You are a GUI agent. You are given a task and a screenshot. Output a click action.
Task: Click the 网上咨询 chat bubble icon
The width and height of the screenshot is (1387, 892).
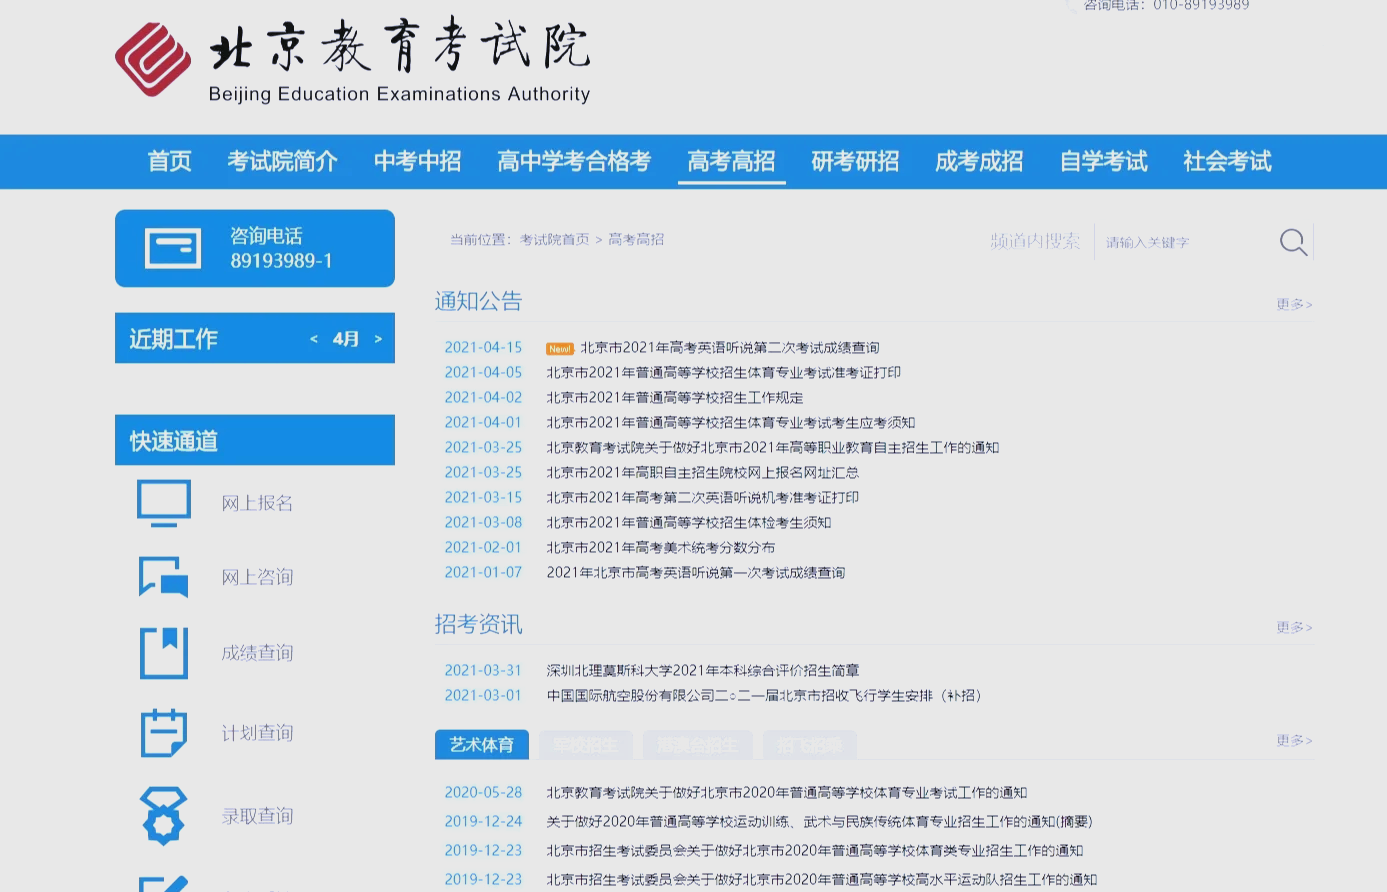point(164,577)
